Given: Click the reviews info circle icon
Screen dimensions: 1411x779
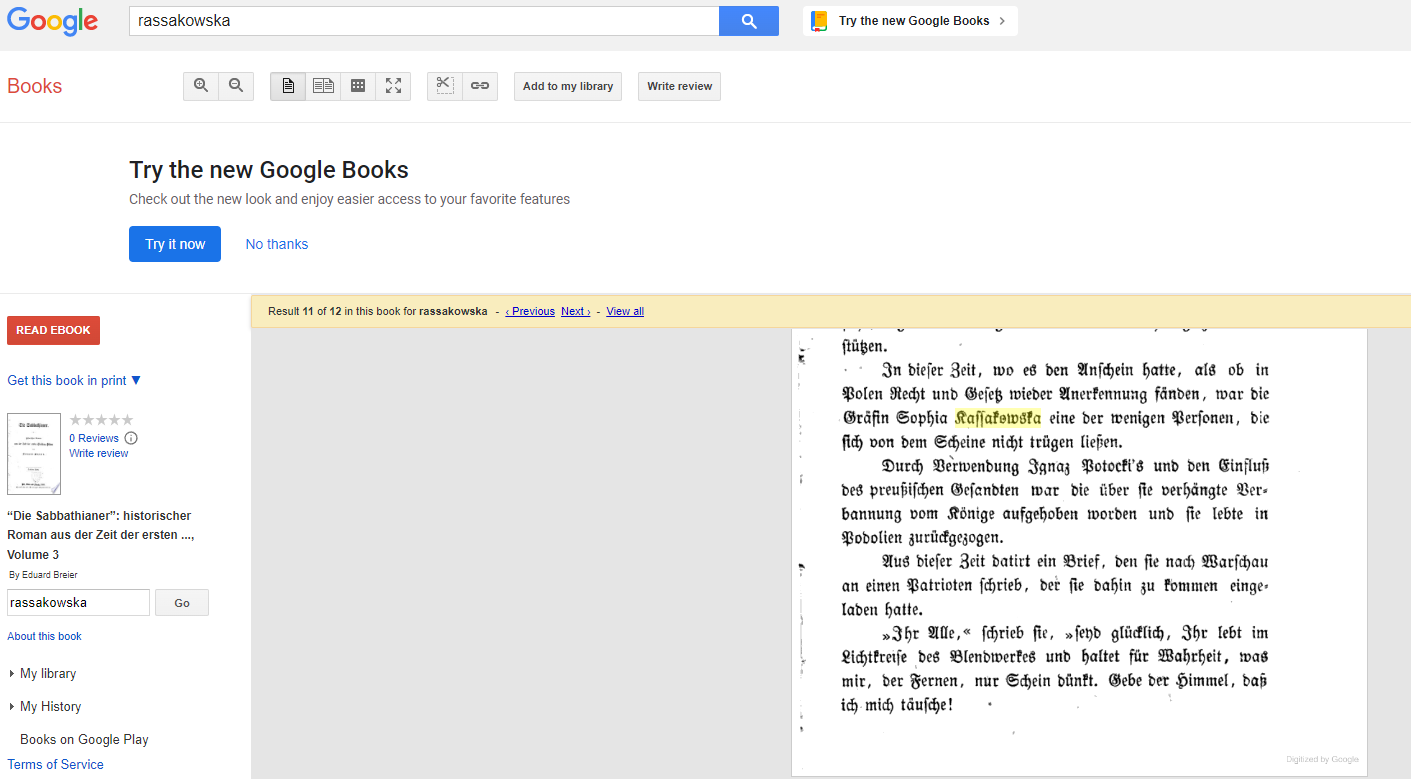Looking at the screenshot, I should point(131,438).
